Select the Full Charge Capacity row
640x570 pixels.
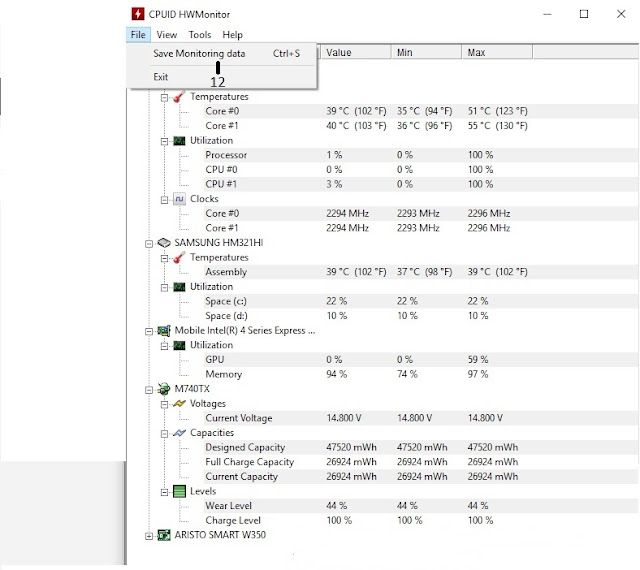[420, 462]
